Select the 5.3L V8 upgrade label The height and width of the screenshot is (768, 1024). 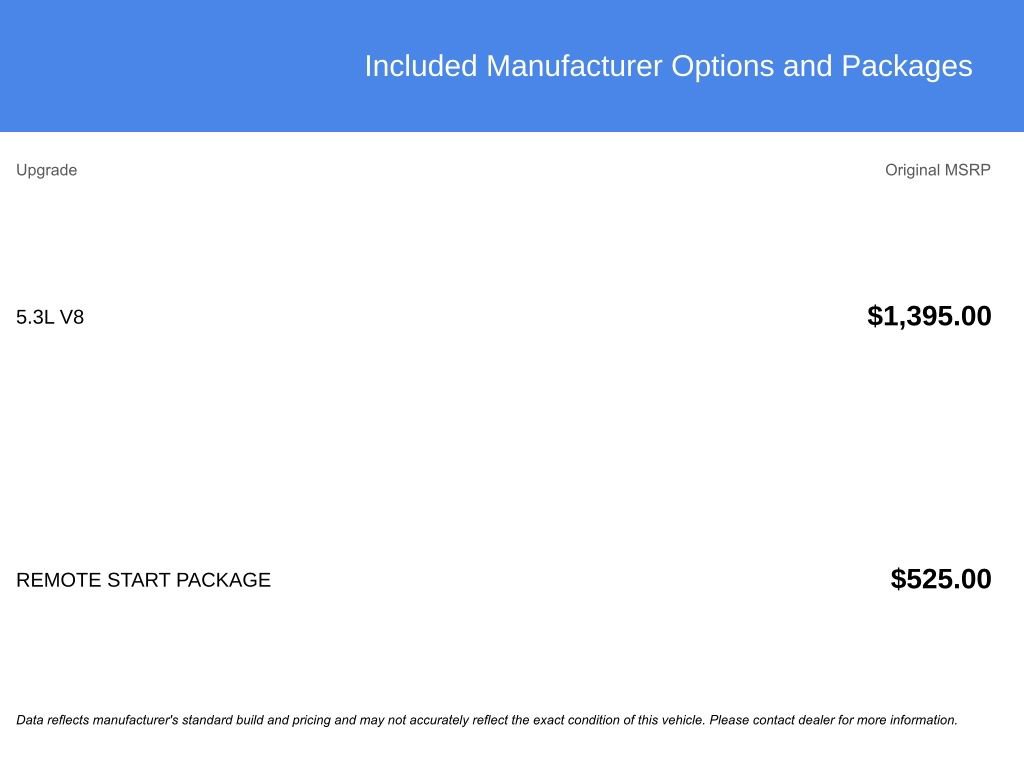point(50,318)
